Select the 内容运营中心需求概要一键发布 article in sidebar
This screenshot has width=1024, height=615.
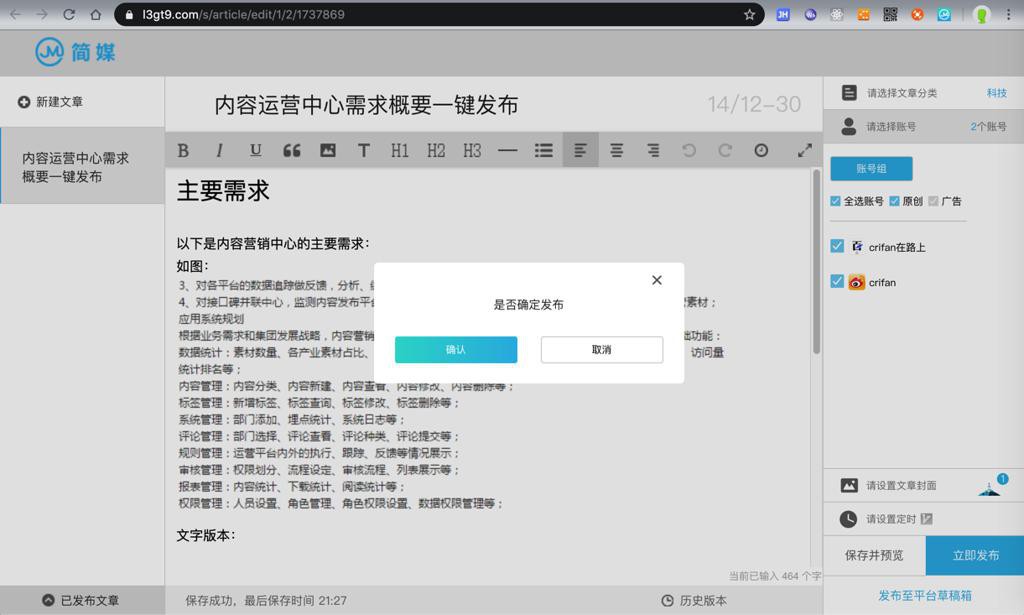tap(82, 167)
